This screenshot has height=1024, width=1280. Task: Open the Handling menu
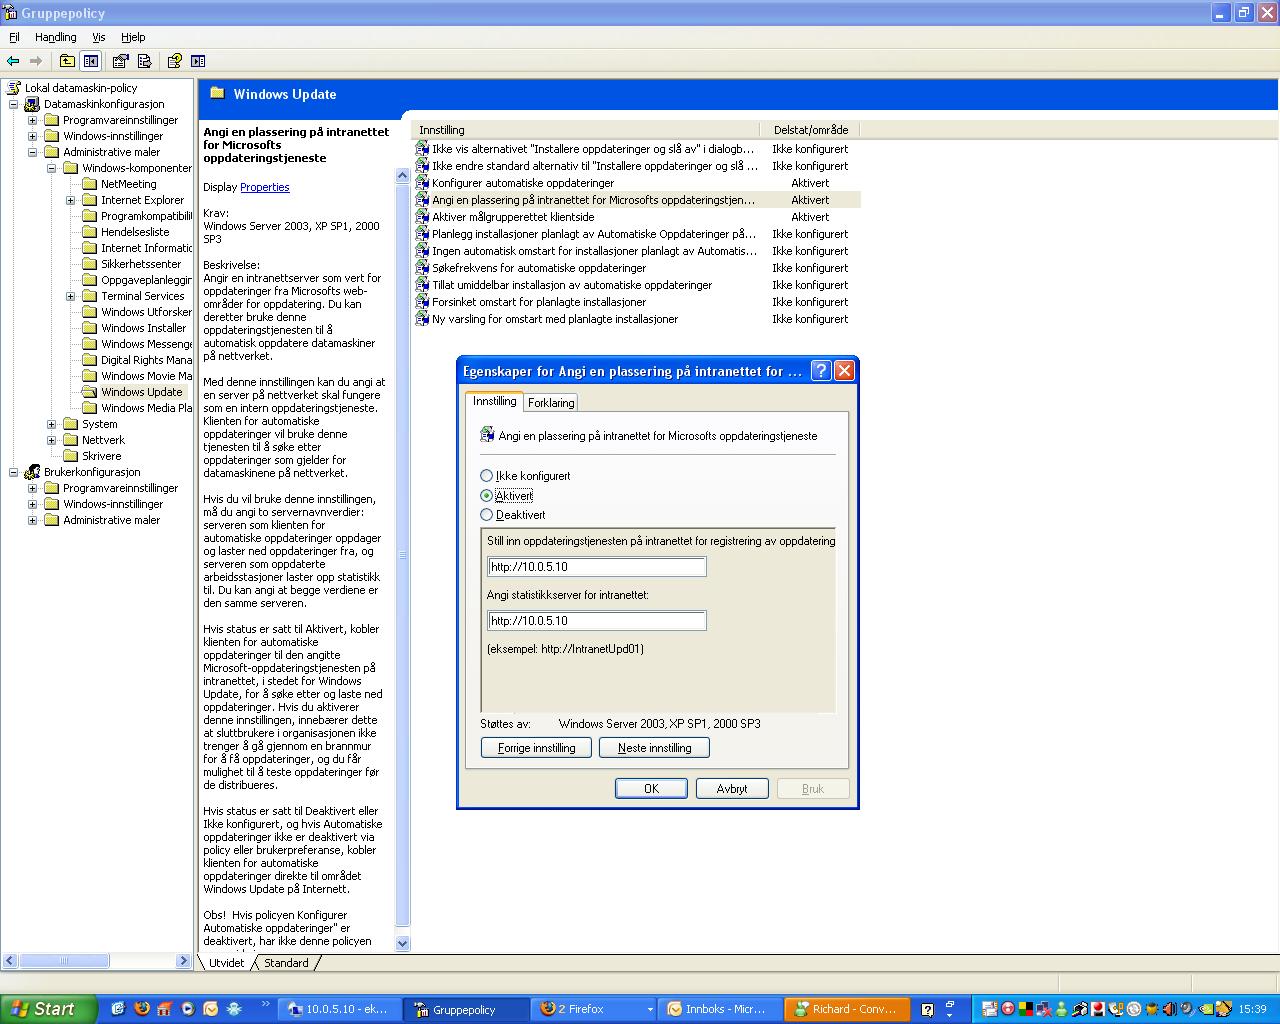[56, 37]
